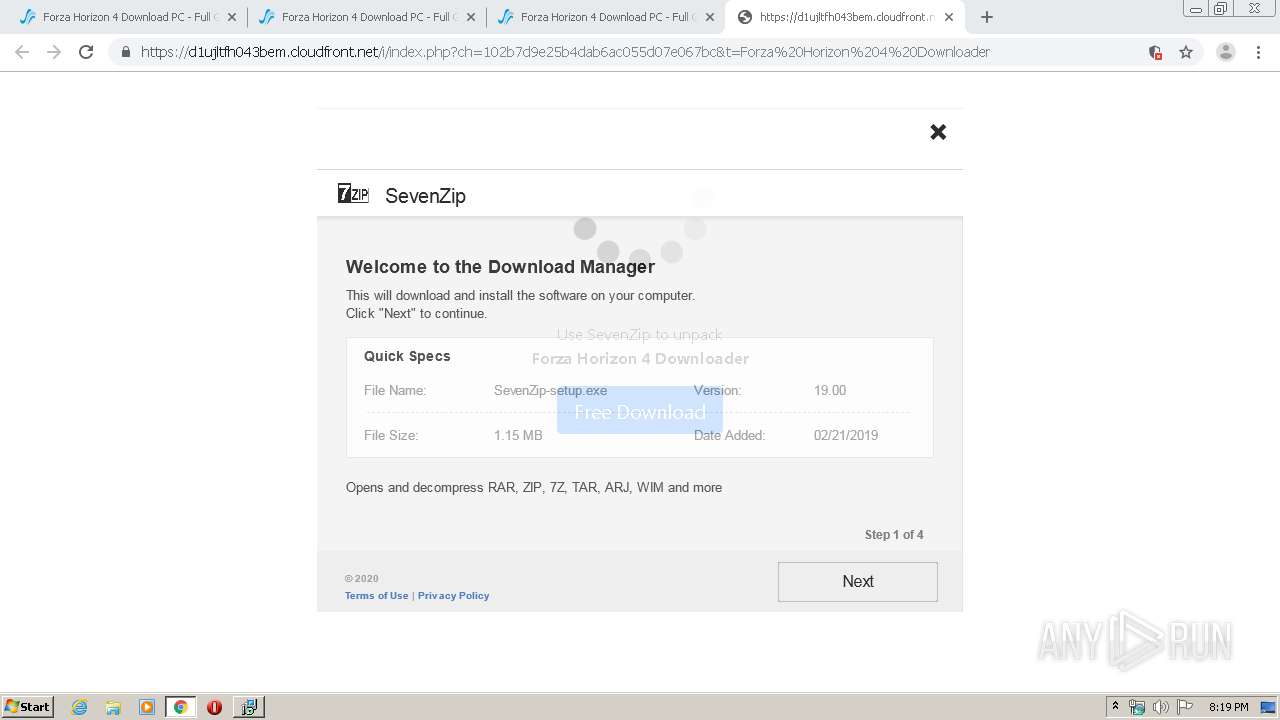The height and width of the screenshot is (720, 1280).
Task: Open Action Center flag icon
Action: [x=1185, y=707]
